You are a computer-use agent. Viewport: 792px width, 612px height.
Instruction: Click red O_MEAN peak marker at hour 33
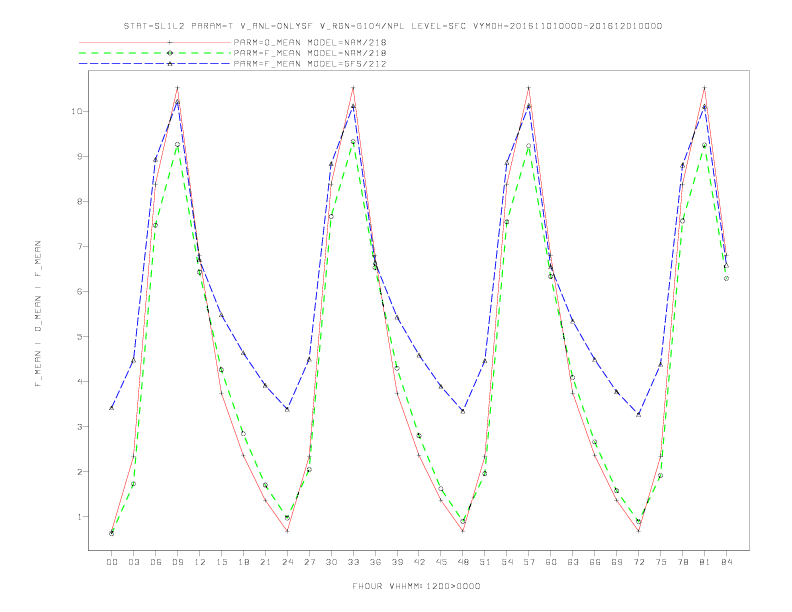click(353, 88)
